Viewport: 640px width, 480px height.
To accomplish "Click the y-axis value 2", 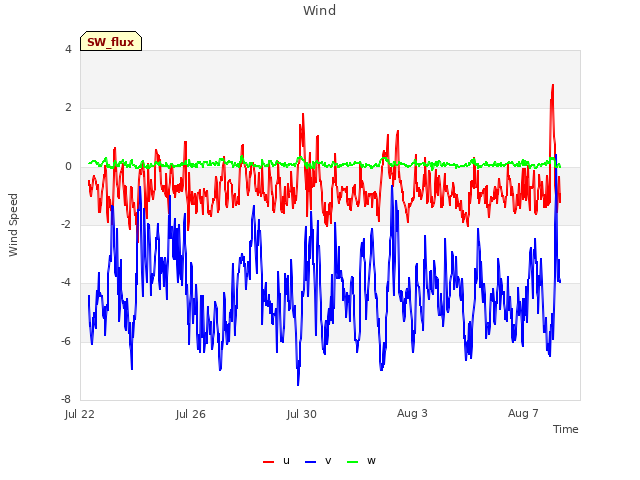I will click(68, 108).
